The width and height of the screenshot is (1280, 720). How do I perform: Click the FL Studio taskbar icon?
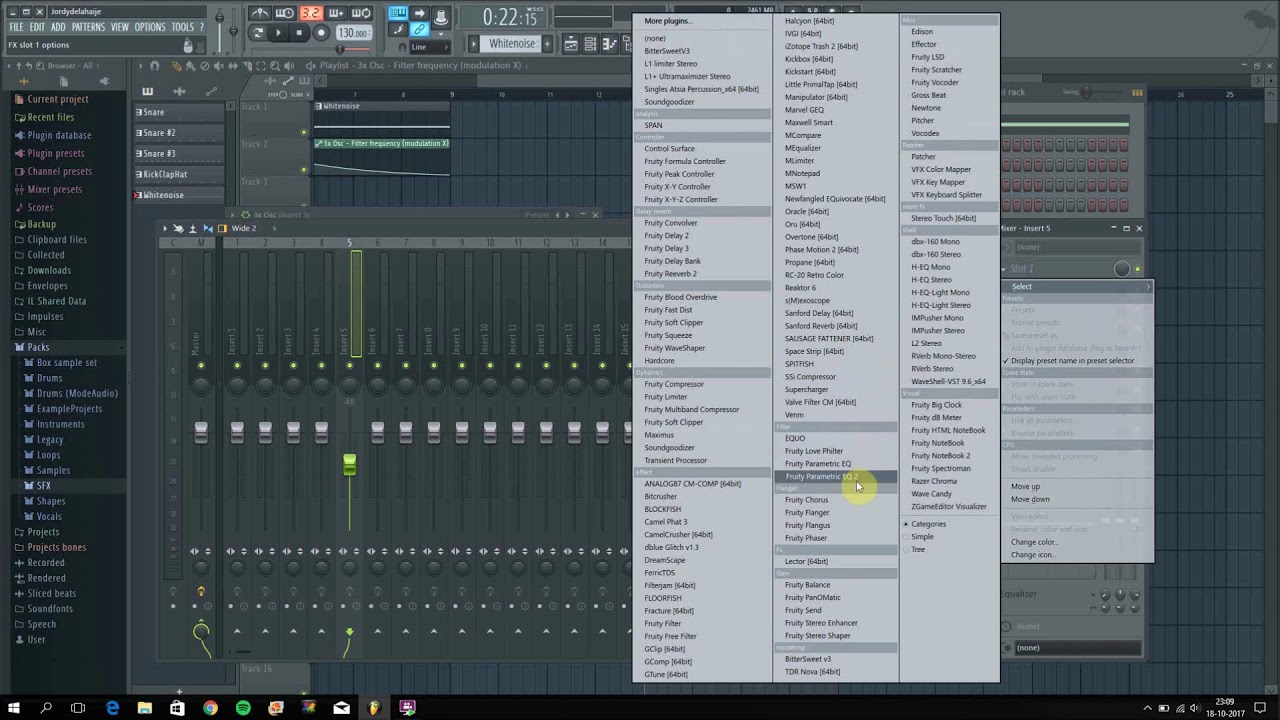click(x=374, y=708)
